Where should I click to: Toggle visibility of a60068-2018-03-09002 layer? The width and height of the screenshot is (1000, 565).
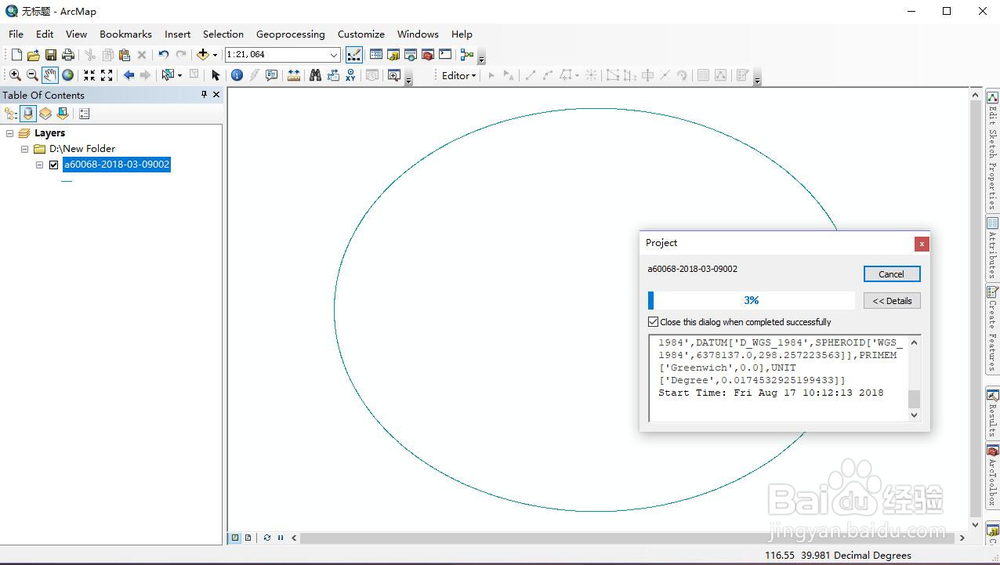click(x=54, y=165)
